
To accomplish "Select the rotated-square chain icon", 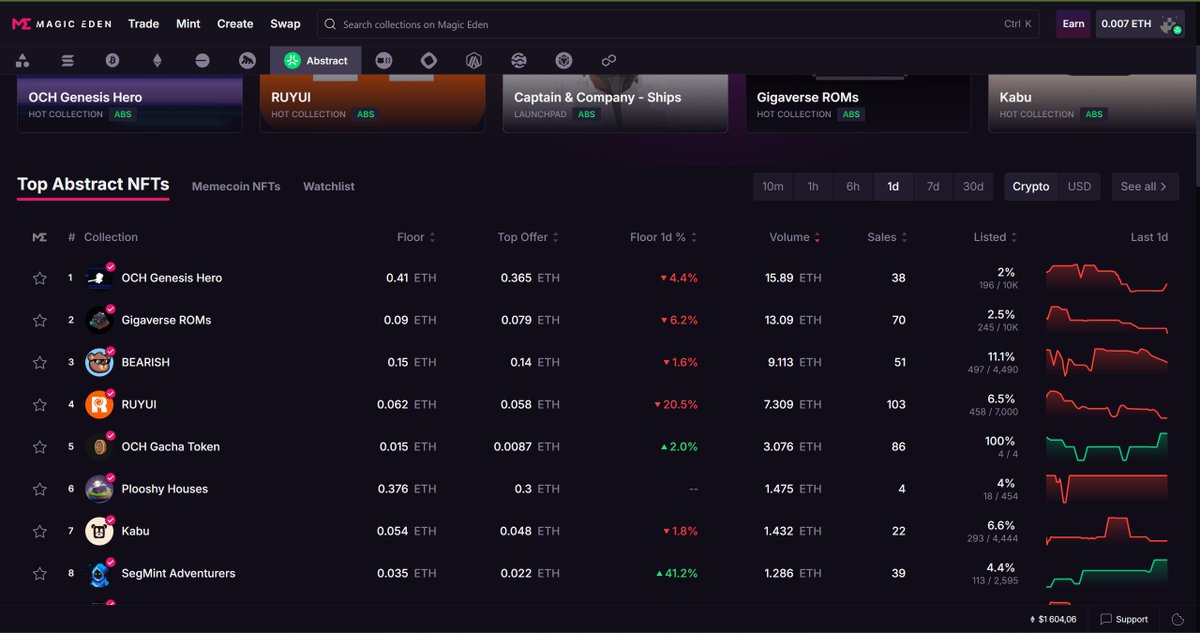I will (429, 61).
